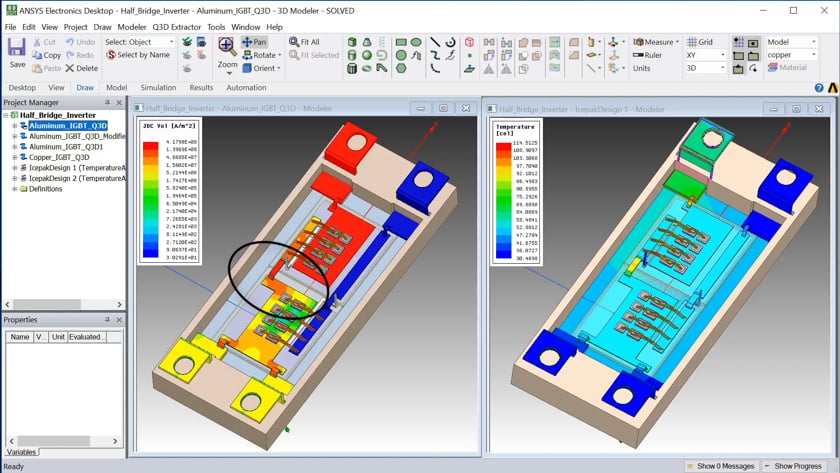Image resolution: width=840 pixels, height=473 pixels.
Task: Toggle the middle-left snap mode icon
Action: coord(738,55)
